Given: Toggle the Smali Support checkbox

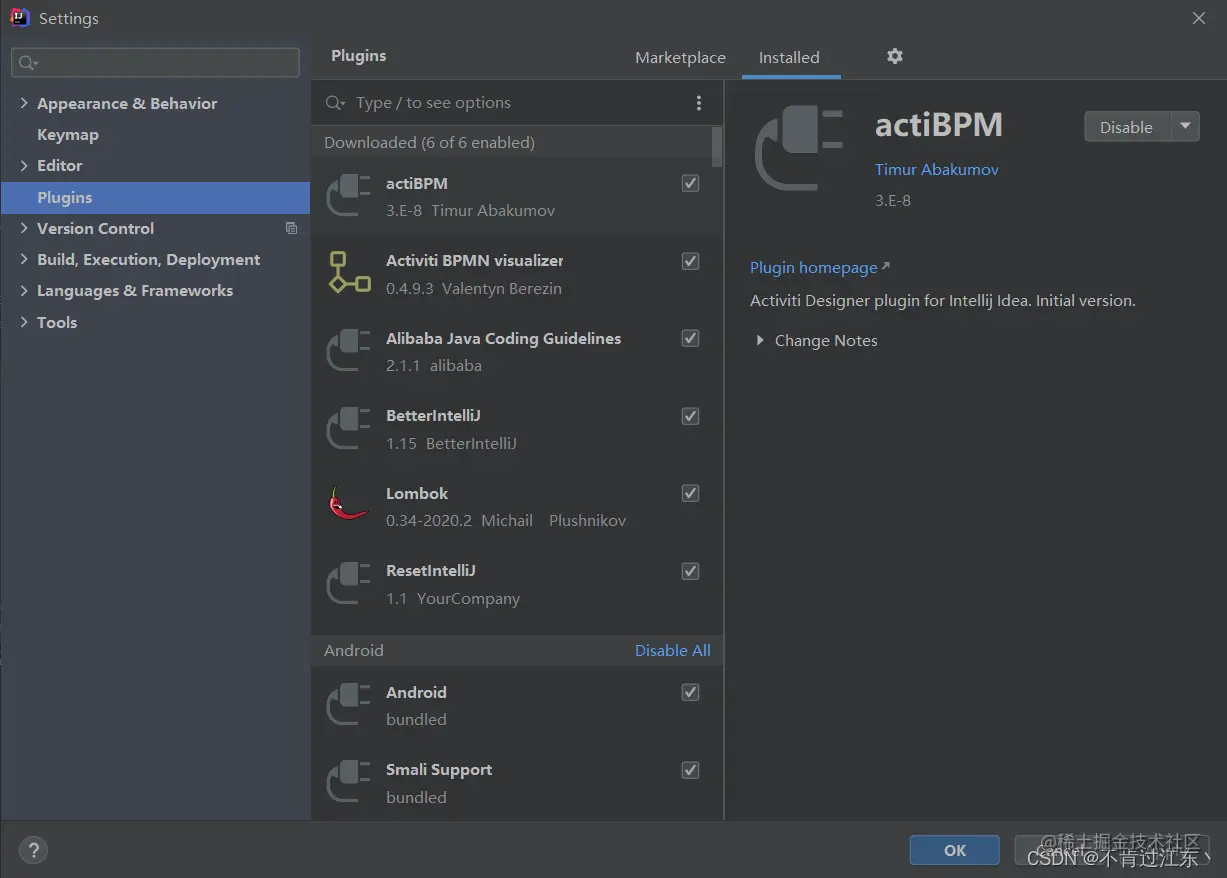Looking at the screenshot, I should [690, 770].
